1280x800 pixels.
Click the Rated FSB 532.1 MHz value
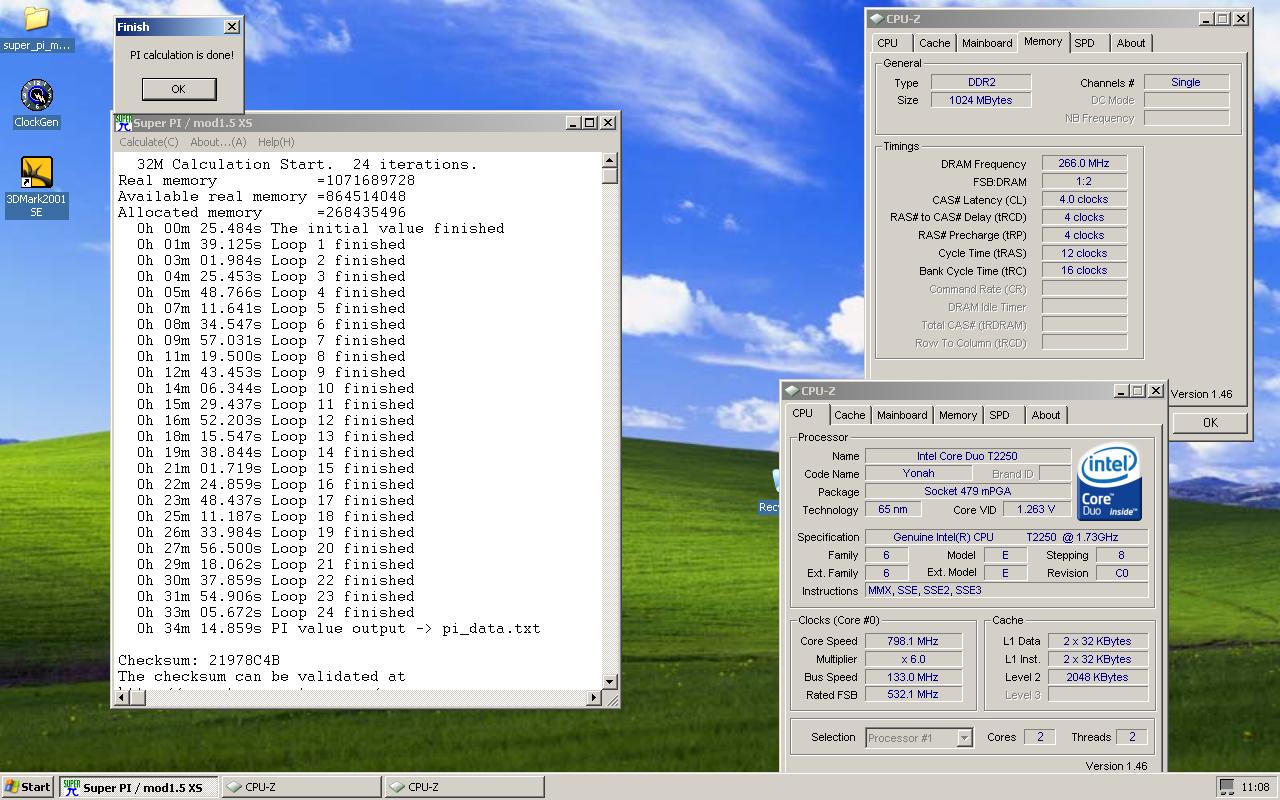point(912,694)
